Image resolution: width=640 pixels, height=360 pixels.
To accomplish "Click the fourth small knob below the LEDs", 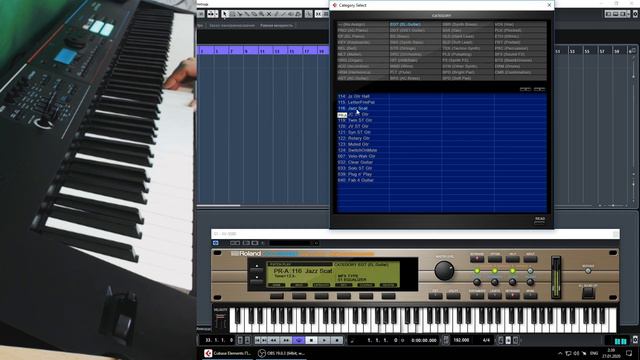I will pyautogui.click(x=530, y=282).
